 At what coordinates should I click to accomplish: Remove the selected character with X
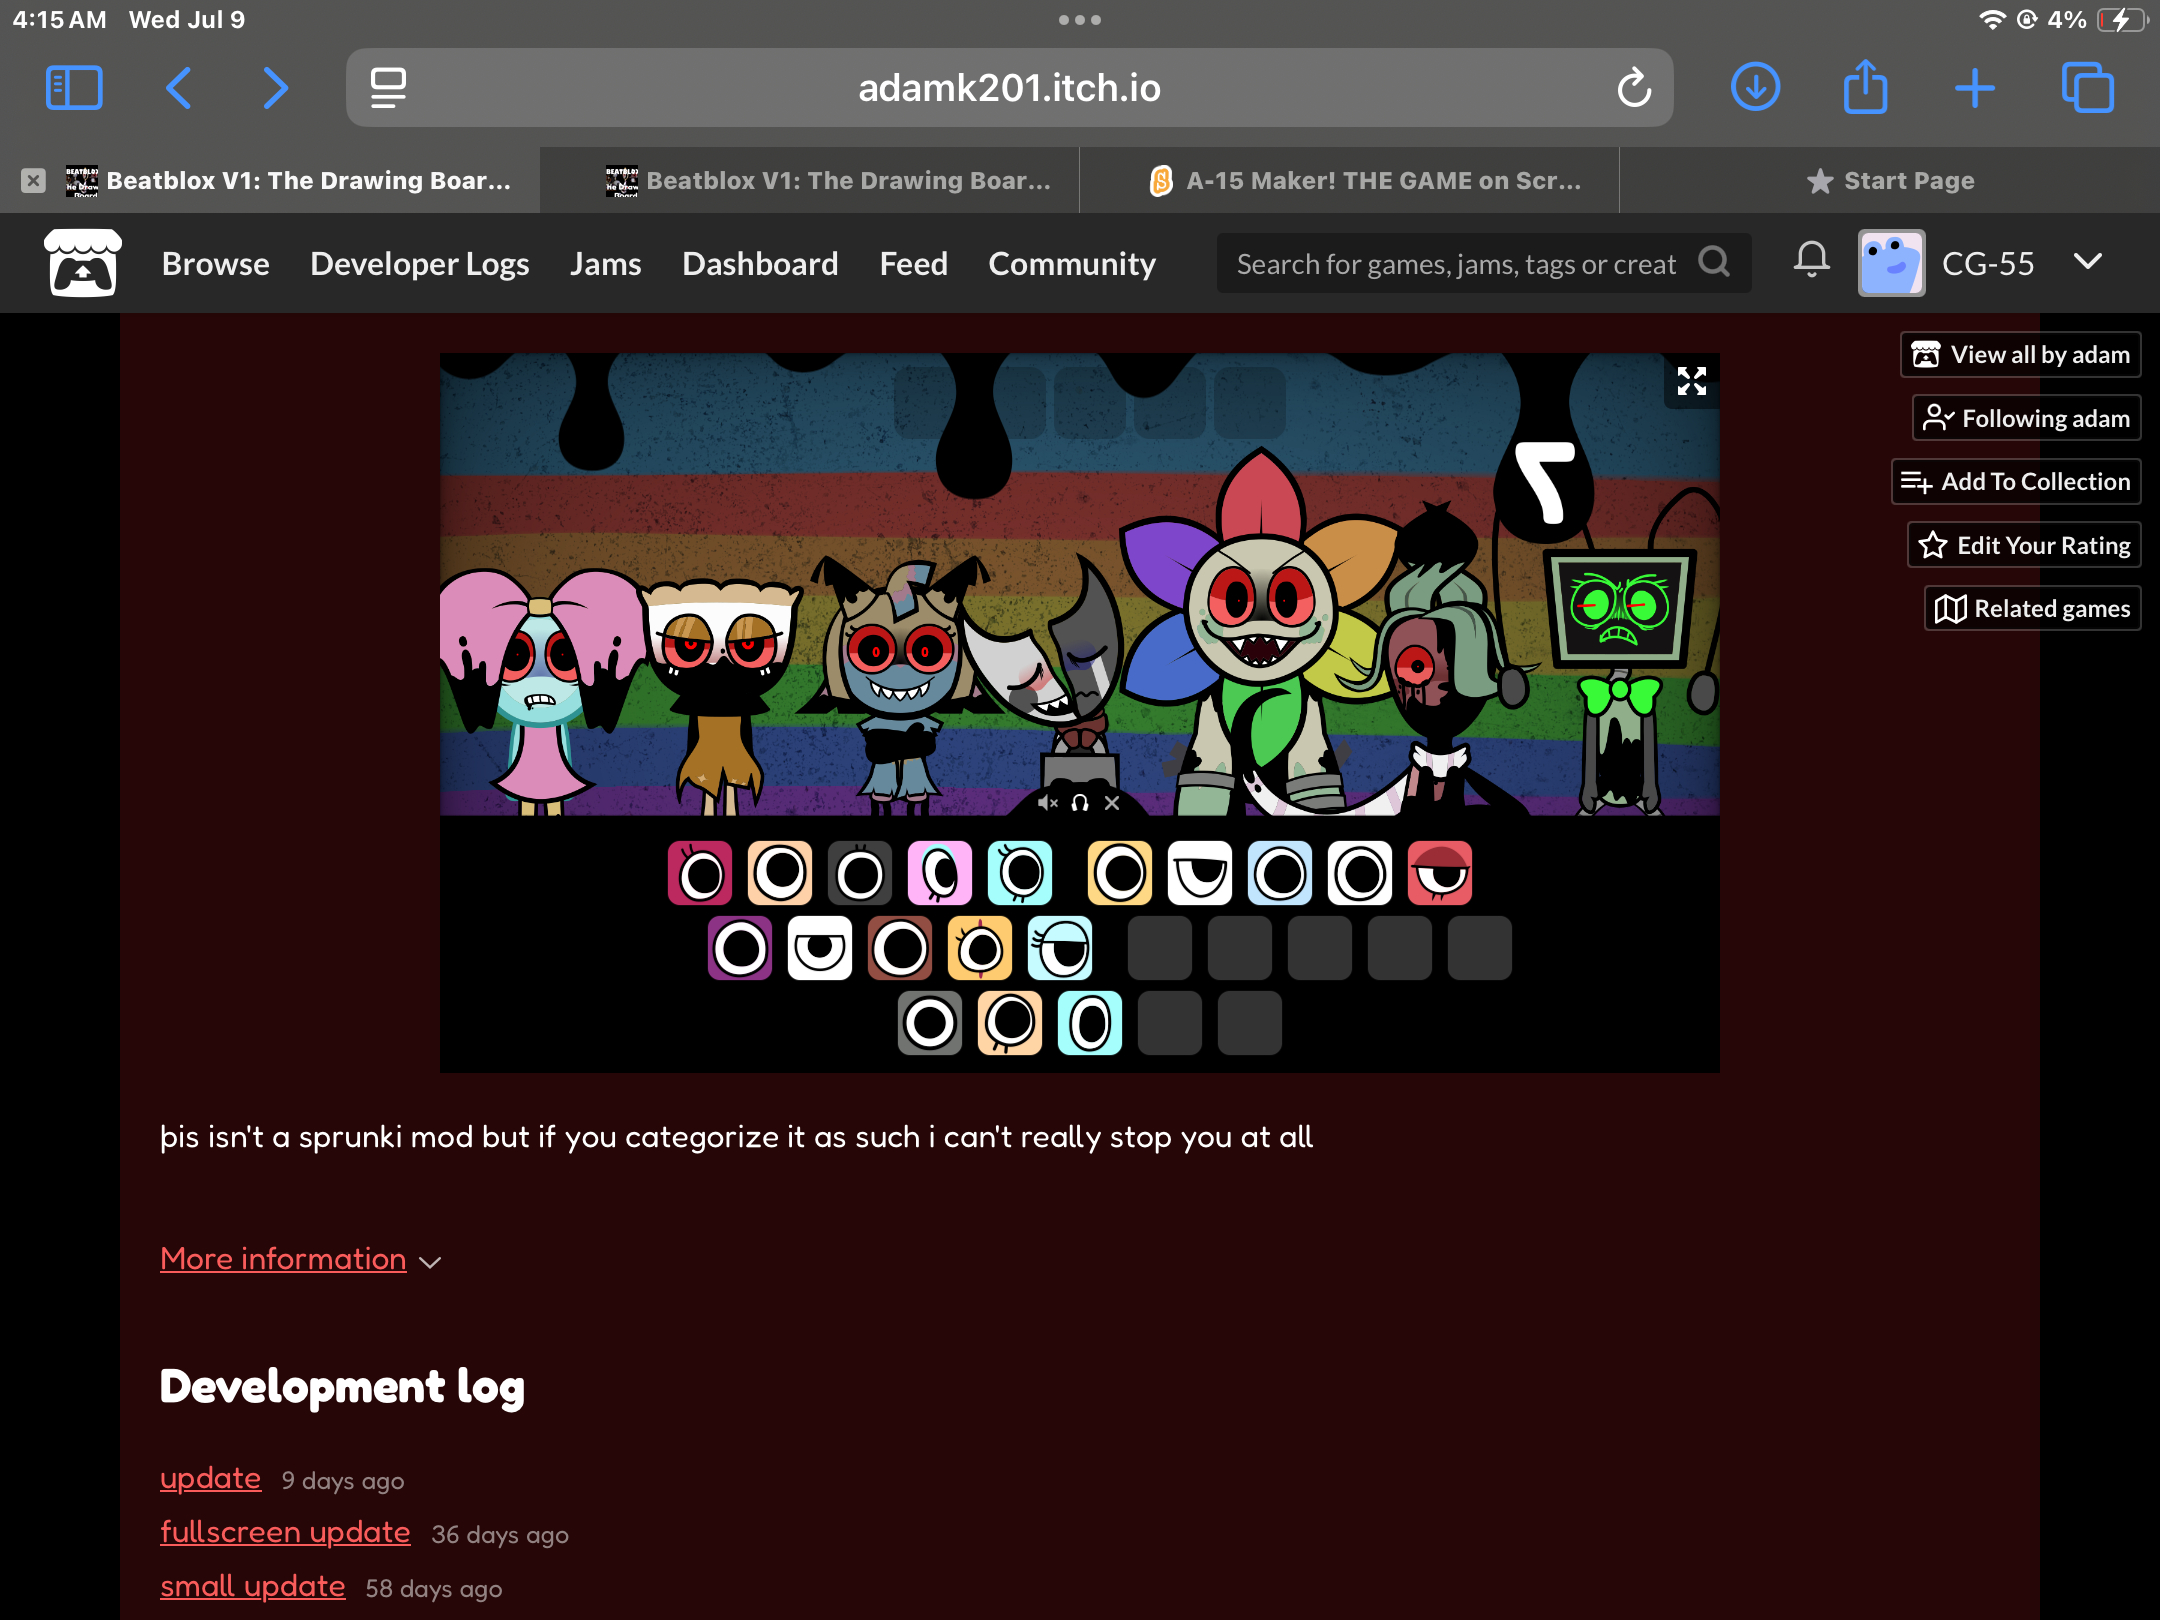1112,803
